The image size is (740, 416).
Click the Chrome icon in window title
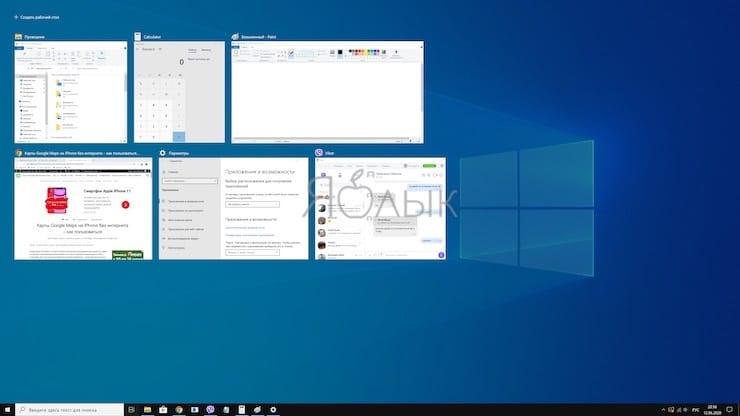(x=18, y=153)
